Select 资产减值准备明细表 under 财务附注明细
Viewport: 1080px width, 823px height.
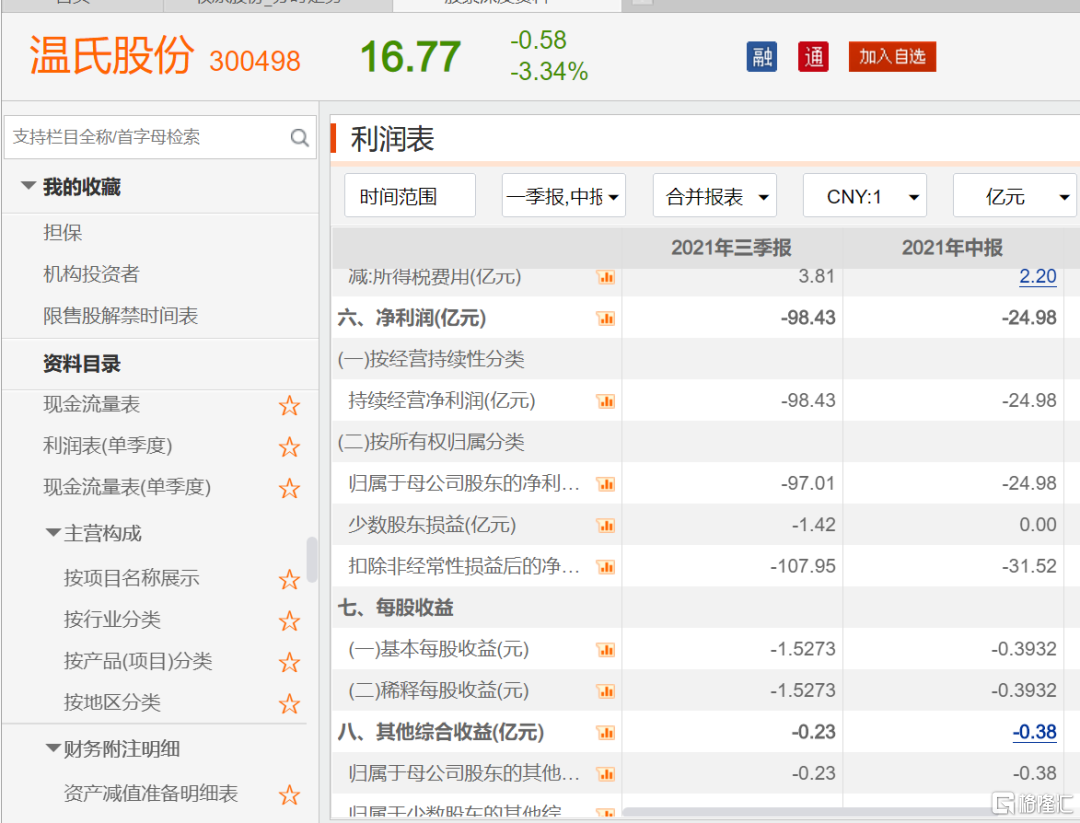pyautogui.click(x=151, y=793)
